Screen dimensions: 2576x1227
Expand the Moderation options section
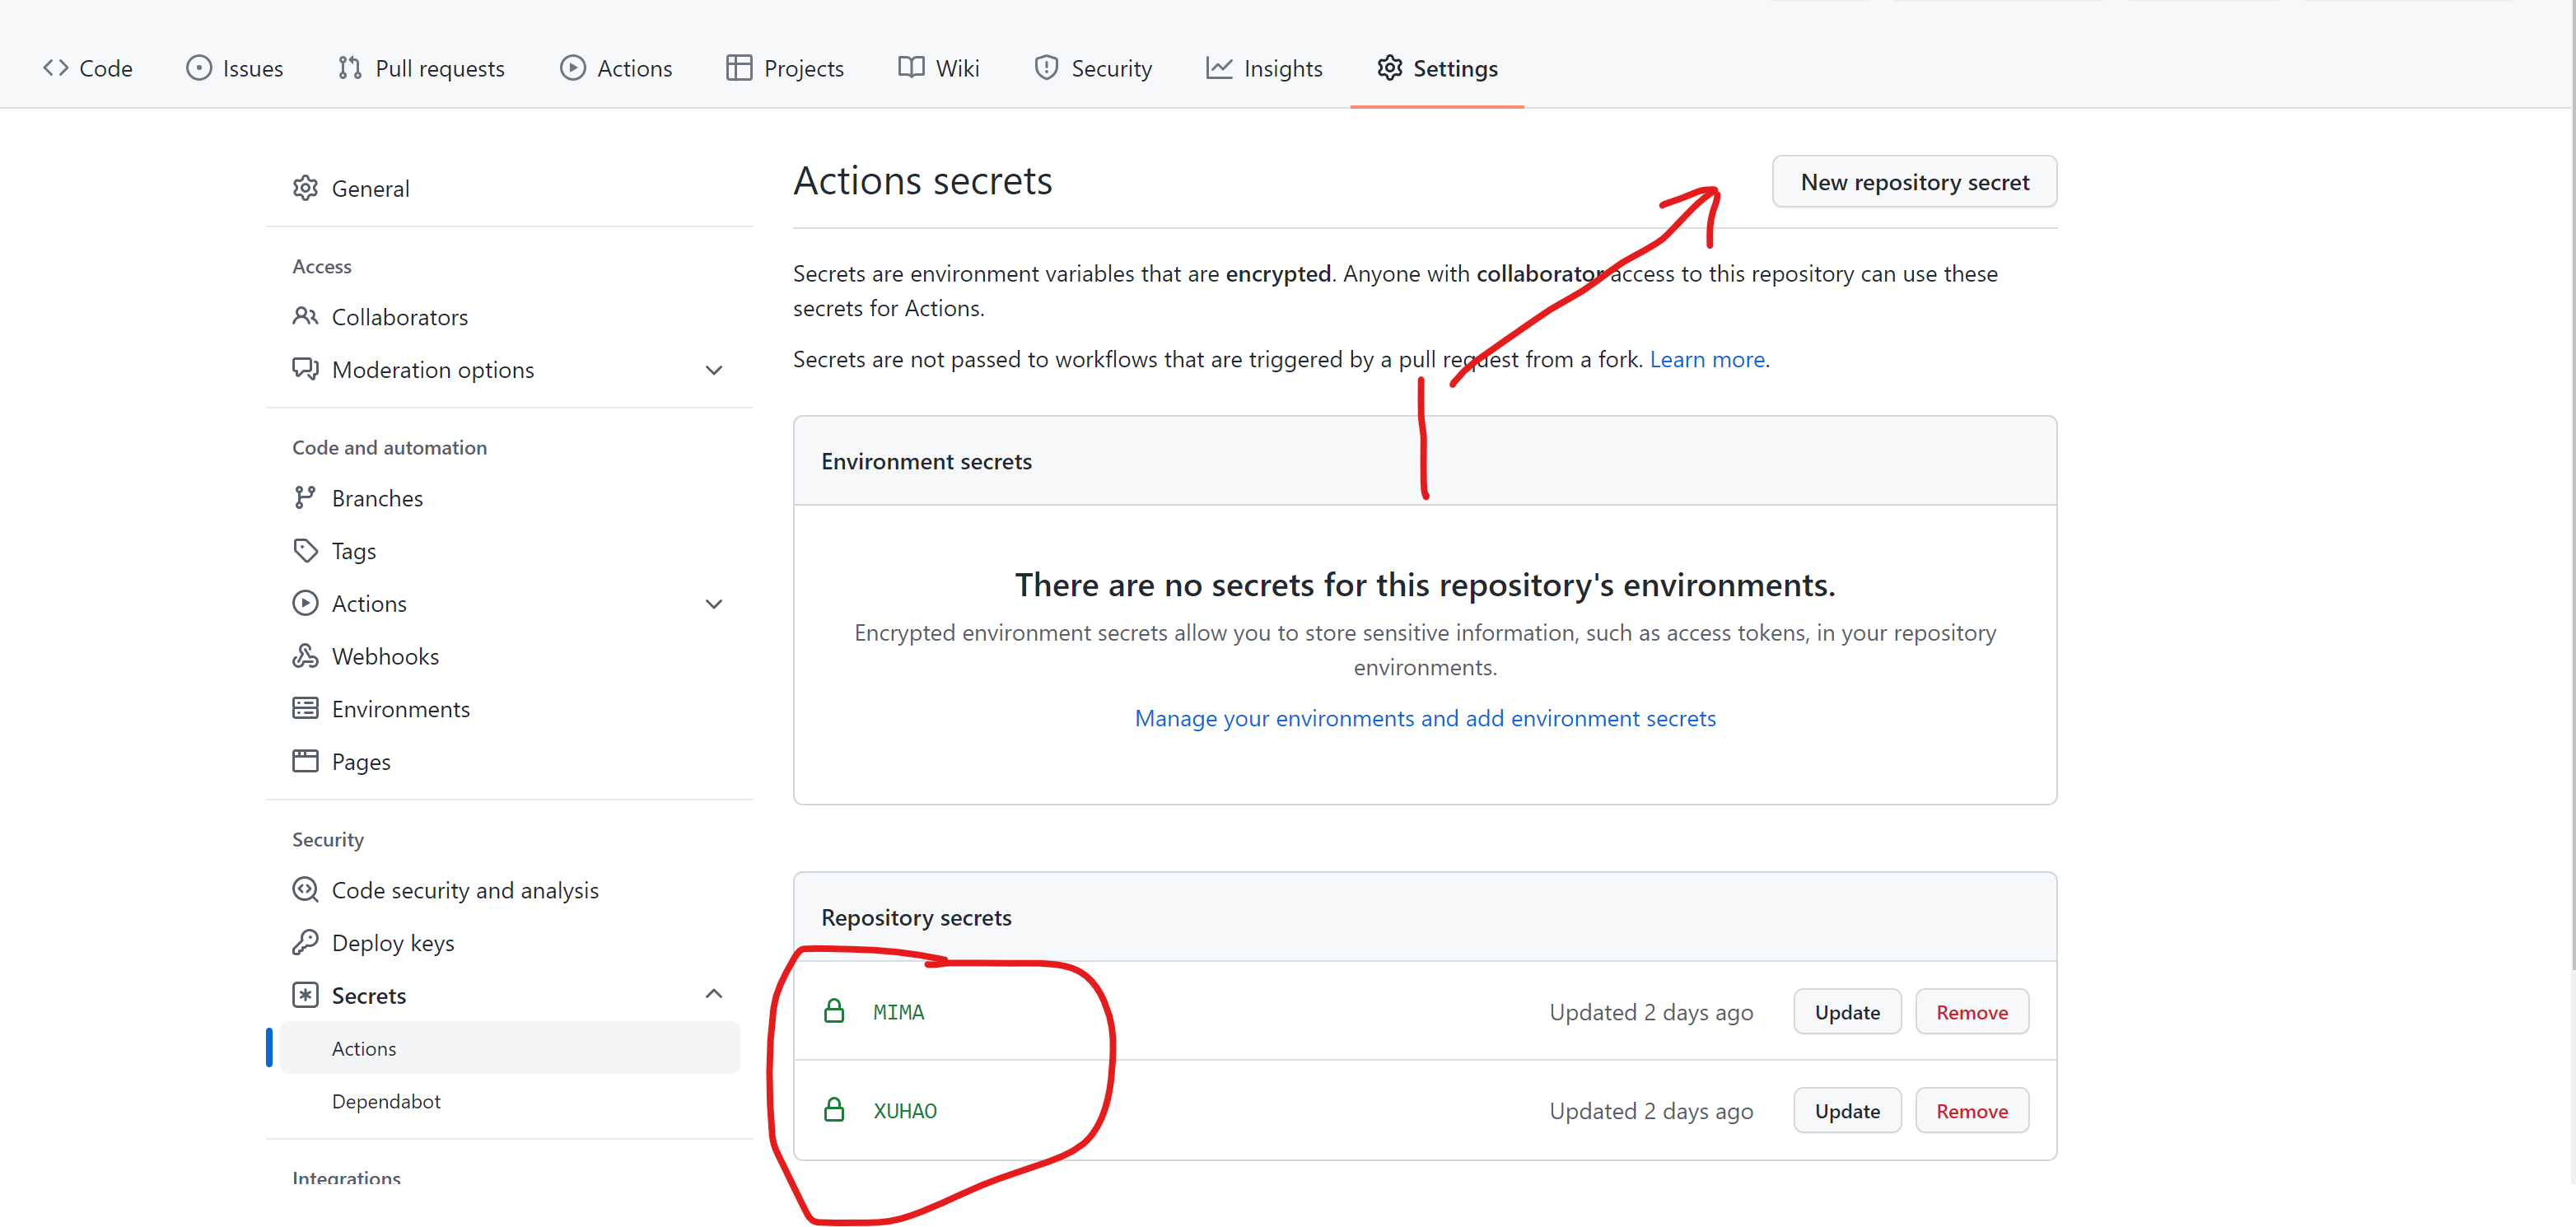713,370
